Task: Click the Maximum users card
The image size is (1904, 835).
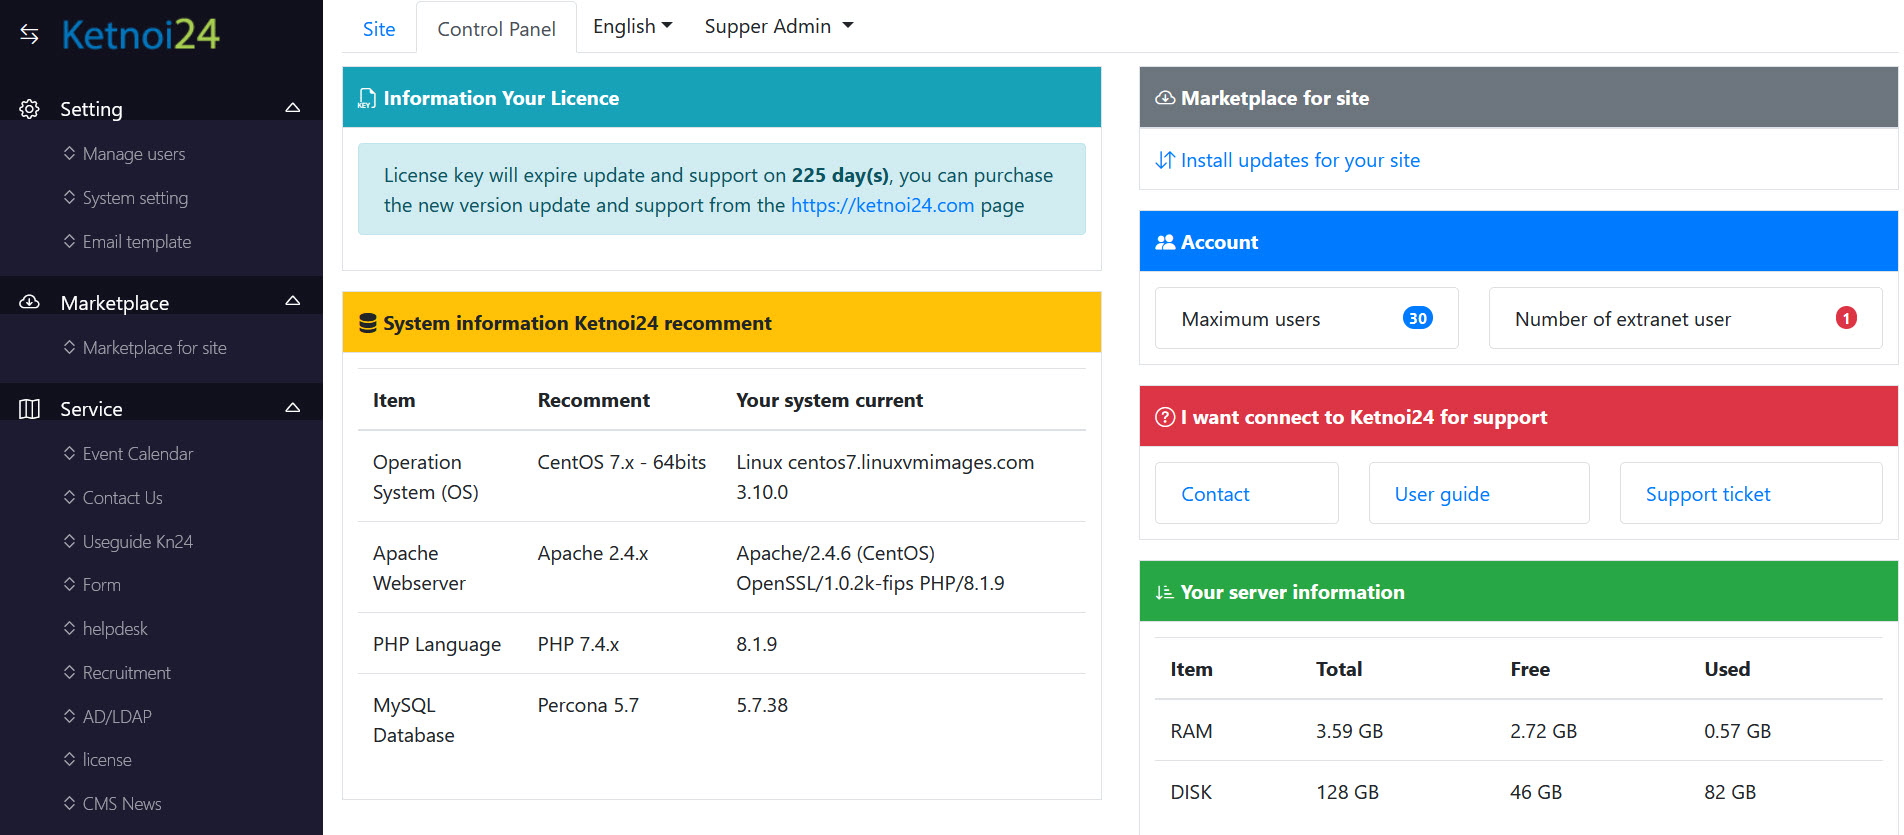Action: (1306, 318)
